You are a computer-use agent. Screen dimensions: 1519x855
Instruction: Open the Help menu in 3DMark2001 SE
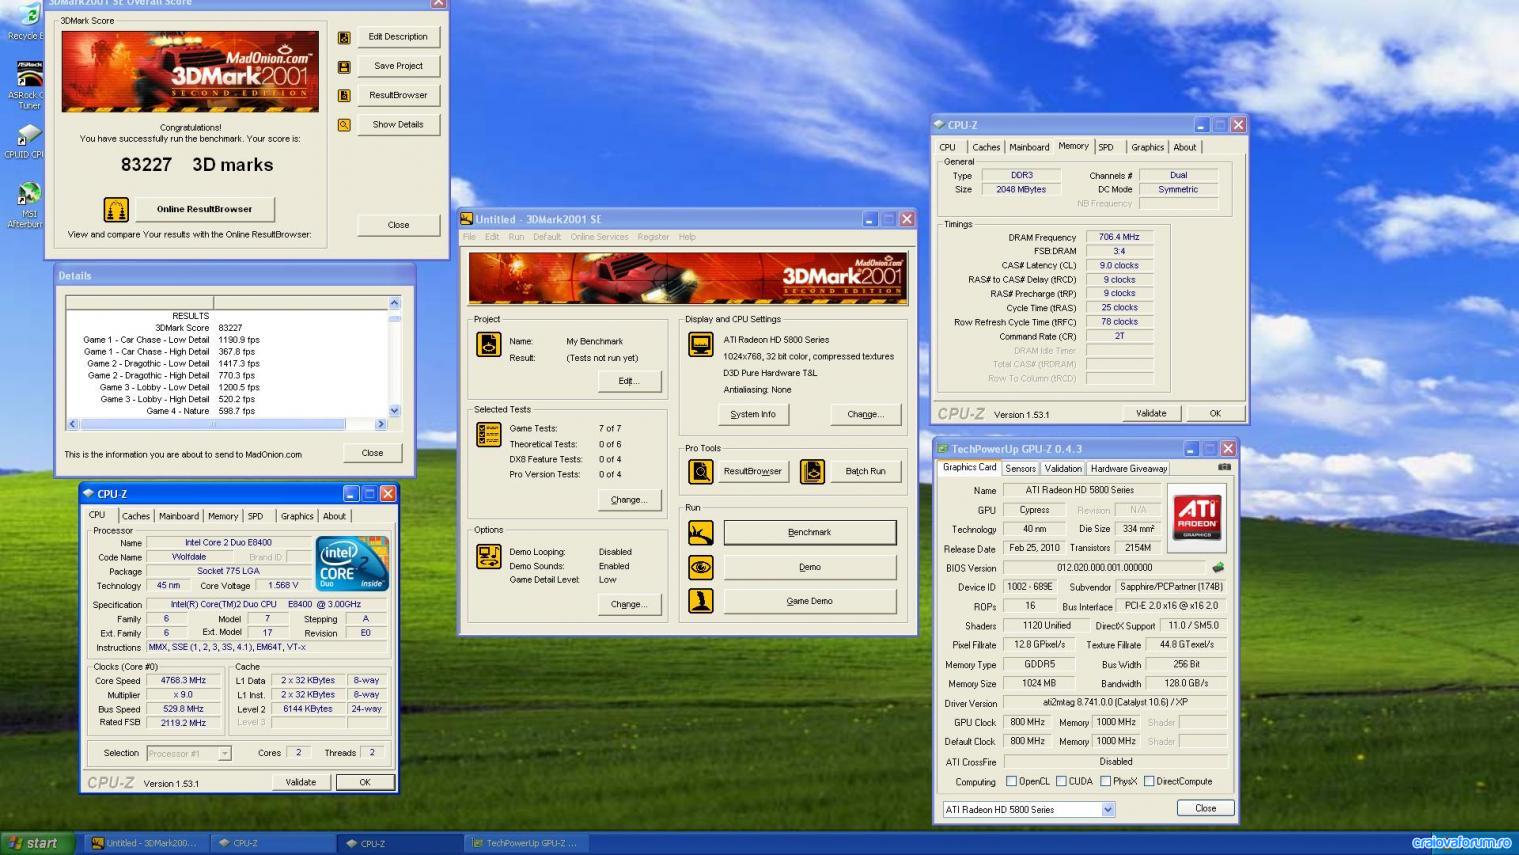tap(687, 237)
